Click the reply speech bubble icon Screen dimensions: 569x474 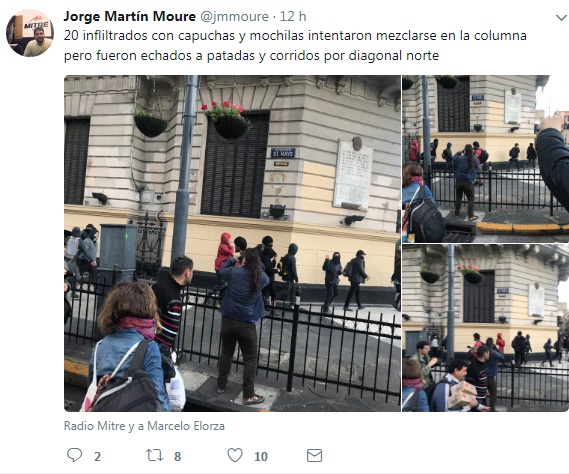(74, 455)
